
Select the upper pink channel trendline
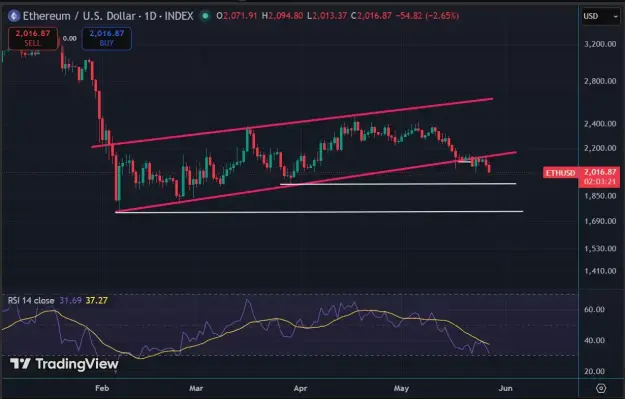[x=293, y=122]
